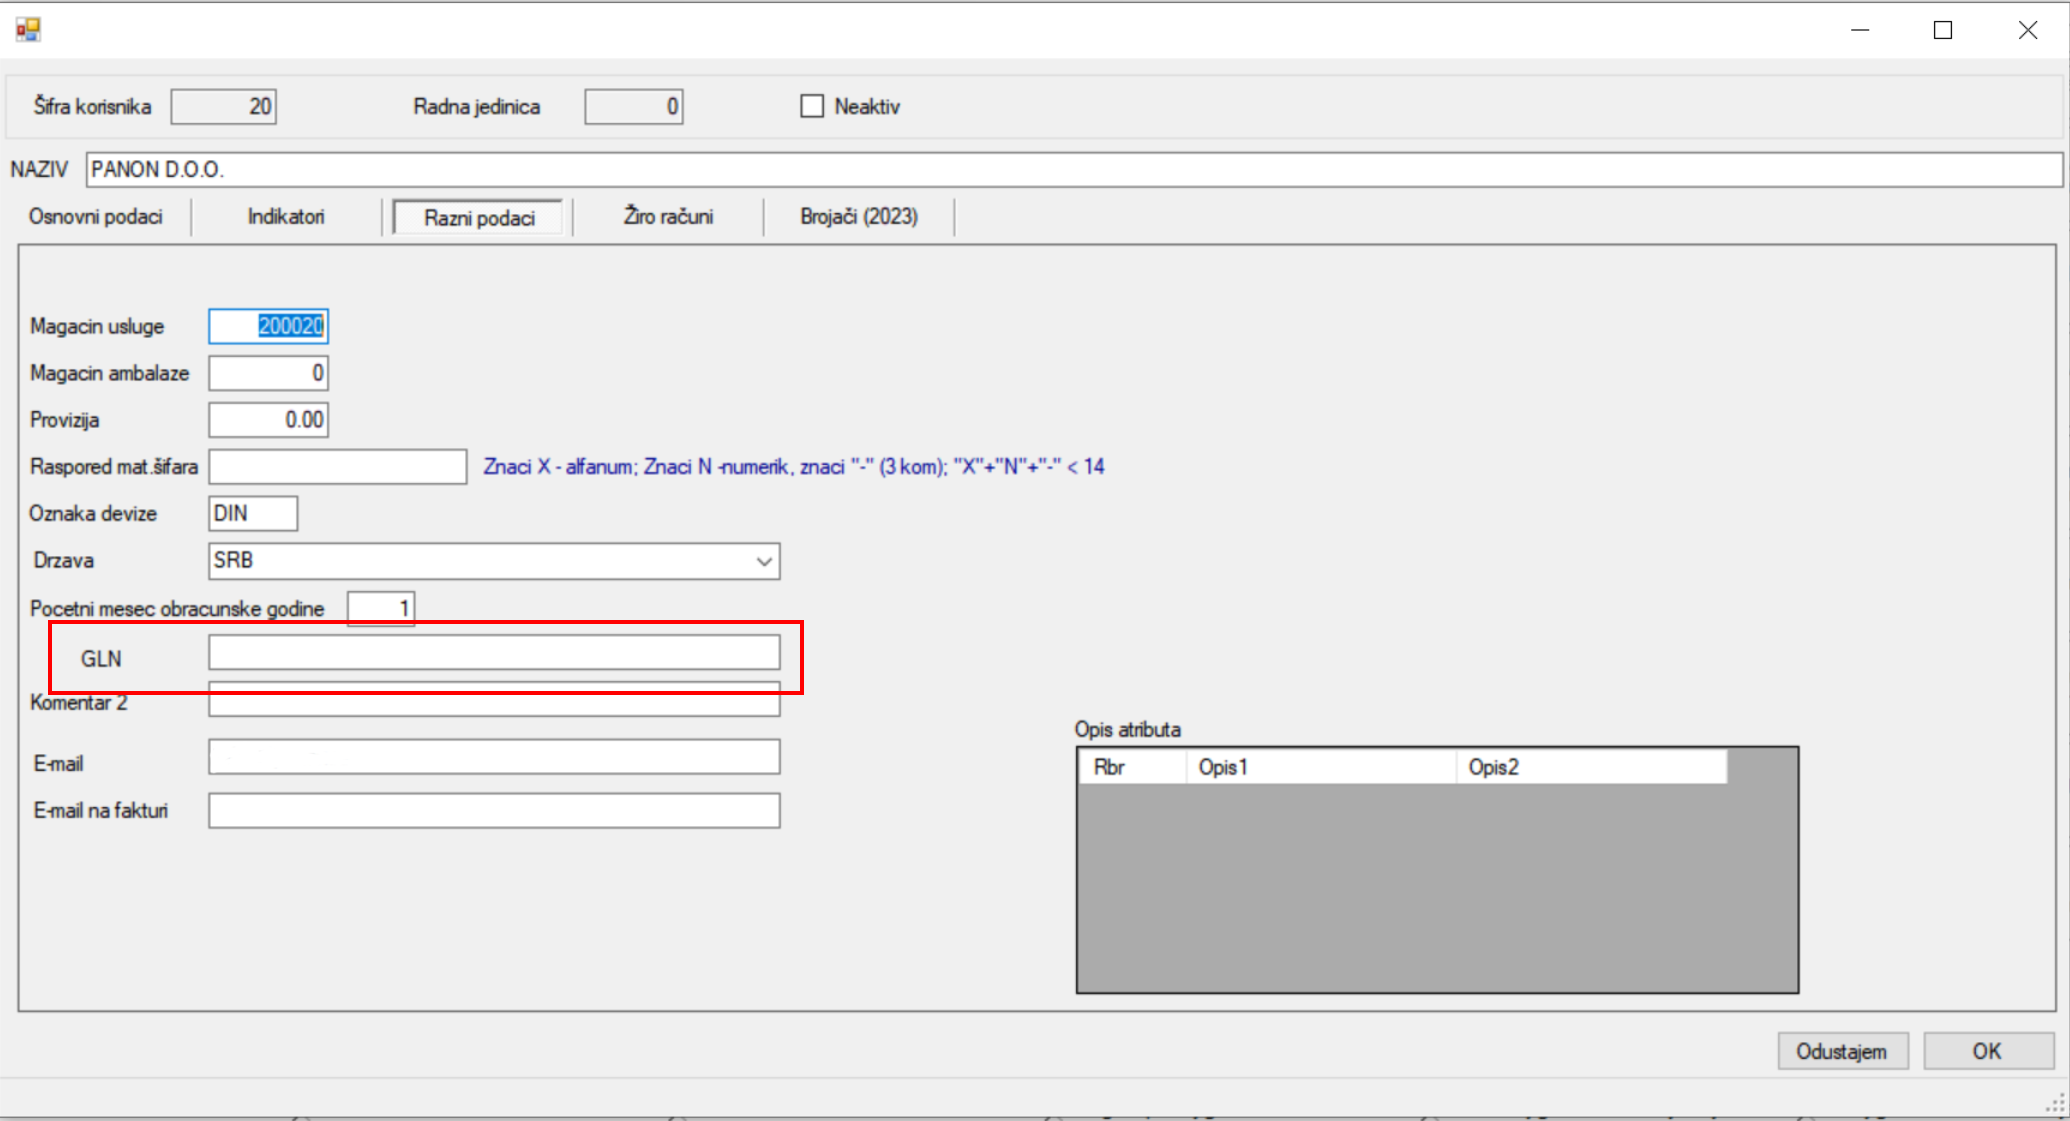
Task: Focus the Magacin usluge field
Action: pyautogui.click(x=268, y=326)
